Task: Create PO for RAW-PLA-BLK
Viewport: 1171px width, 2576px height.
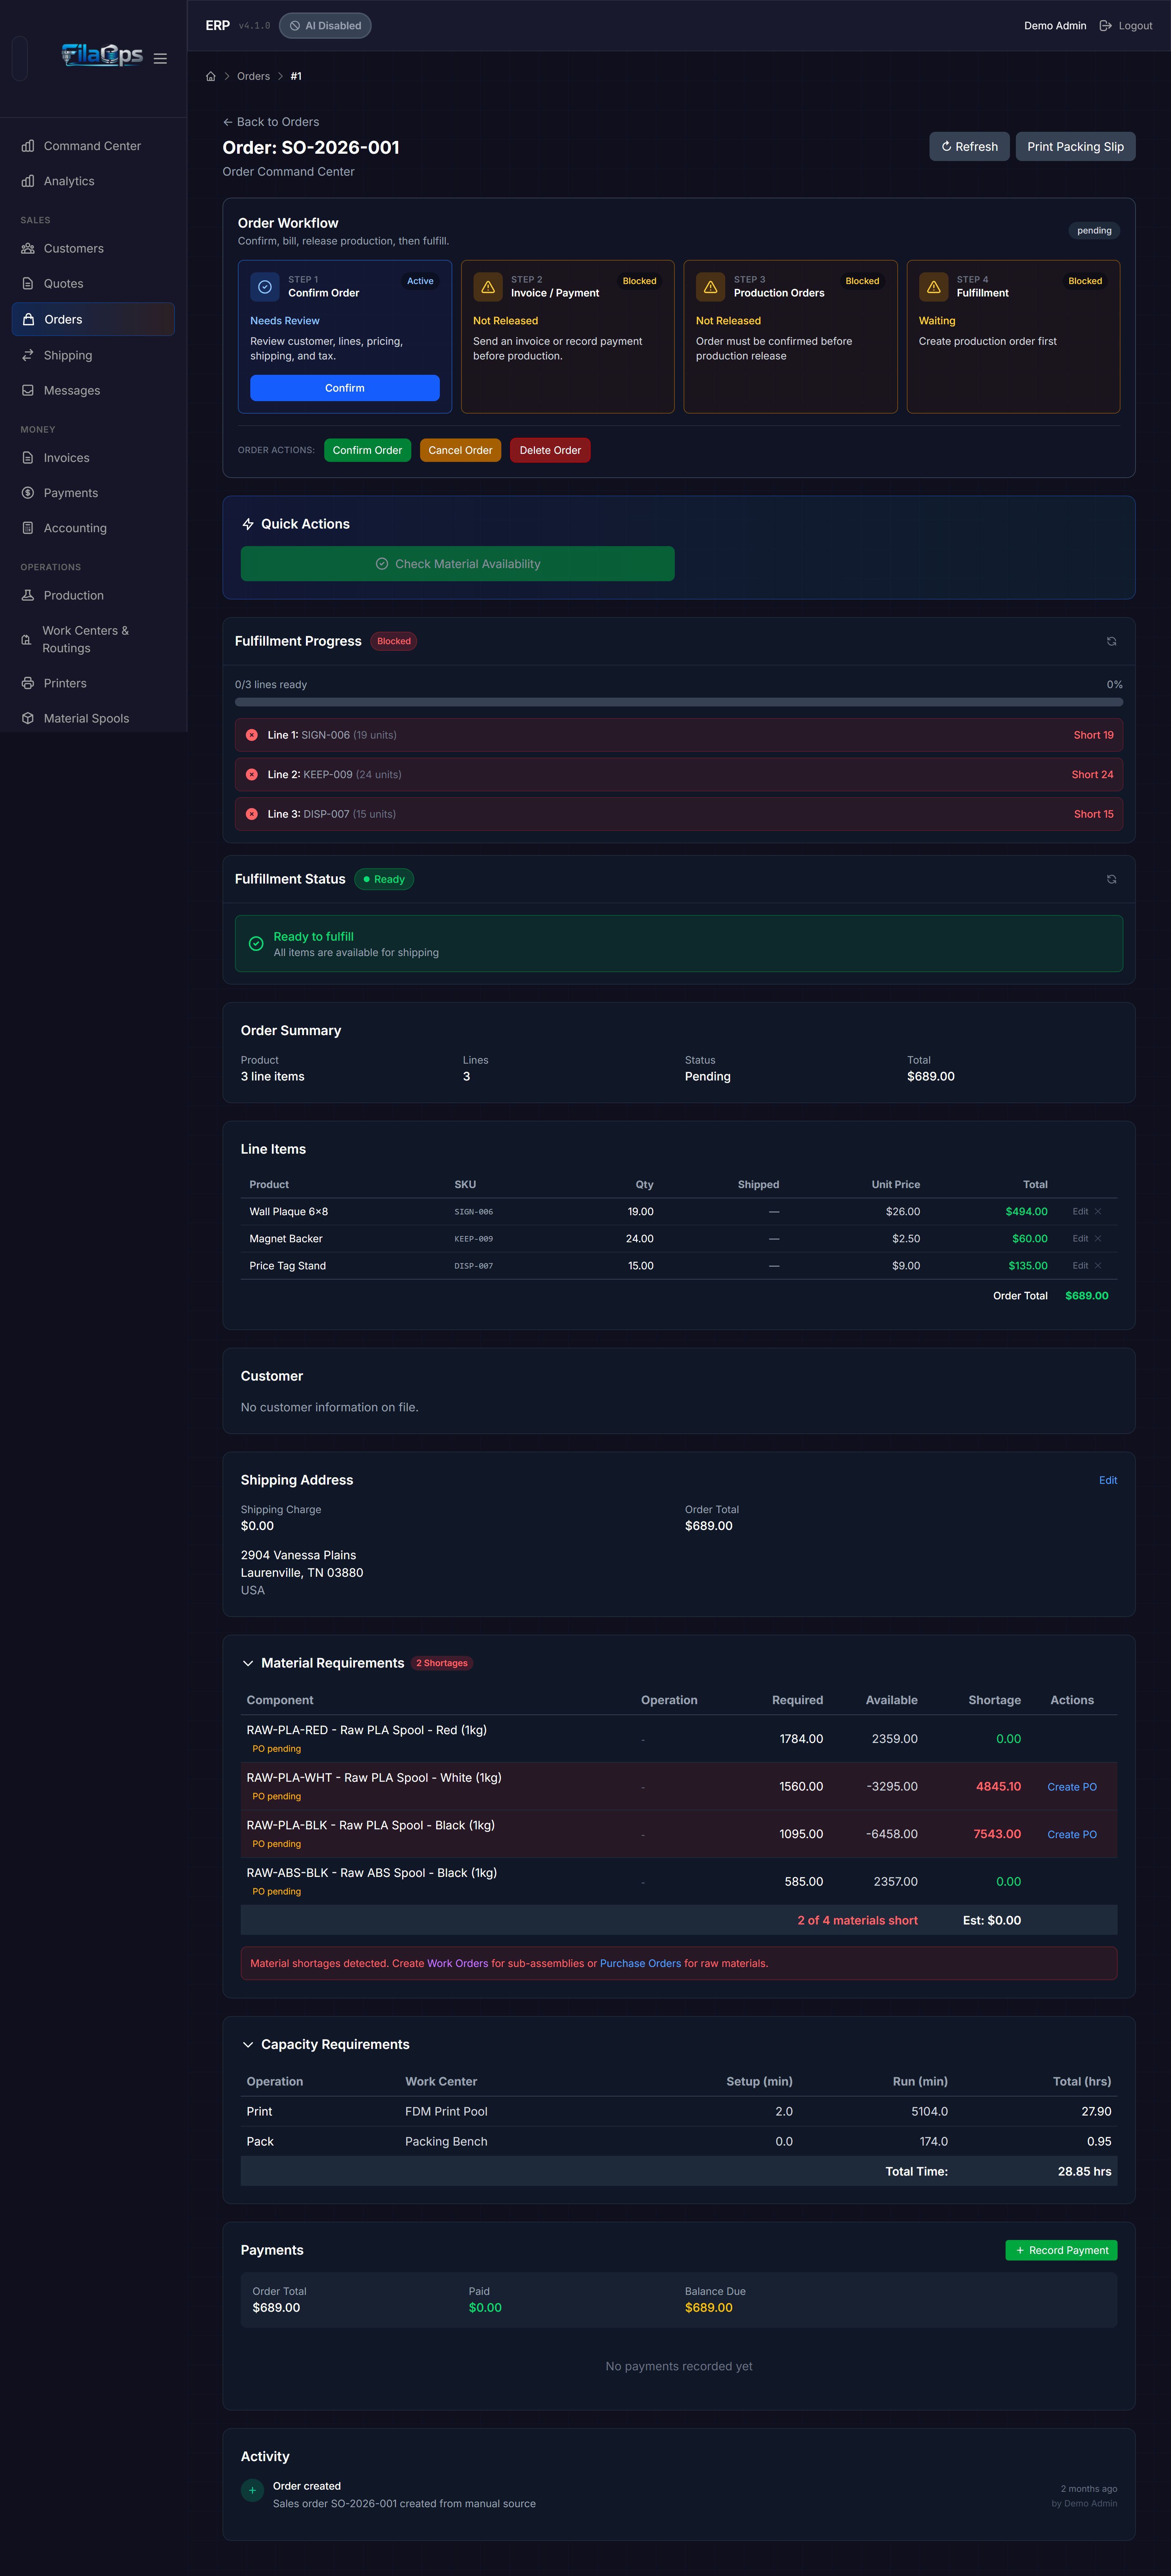Action: pyautogui.click(x=1072, y=1834)
